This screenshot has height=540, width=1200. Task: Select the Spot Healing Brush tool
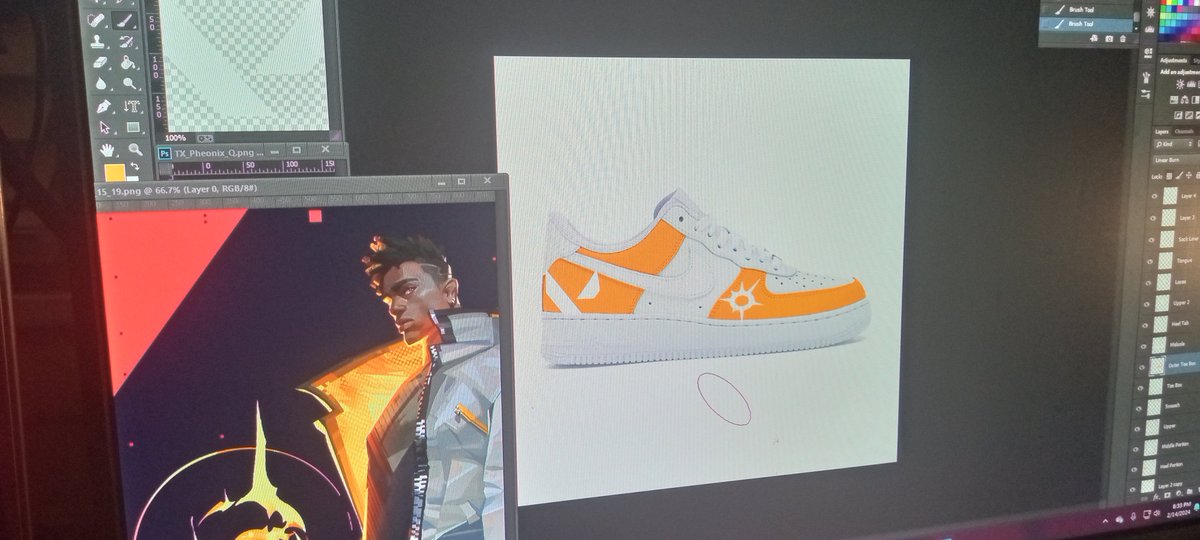coord(97,19)
